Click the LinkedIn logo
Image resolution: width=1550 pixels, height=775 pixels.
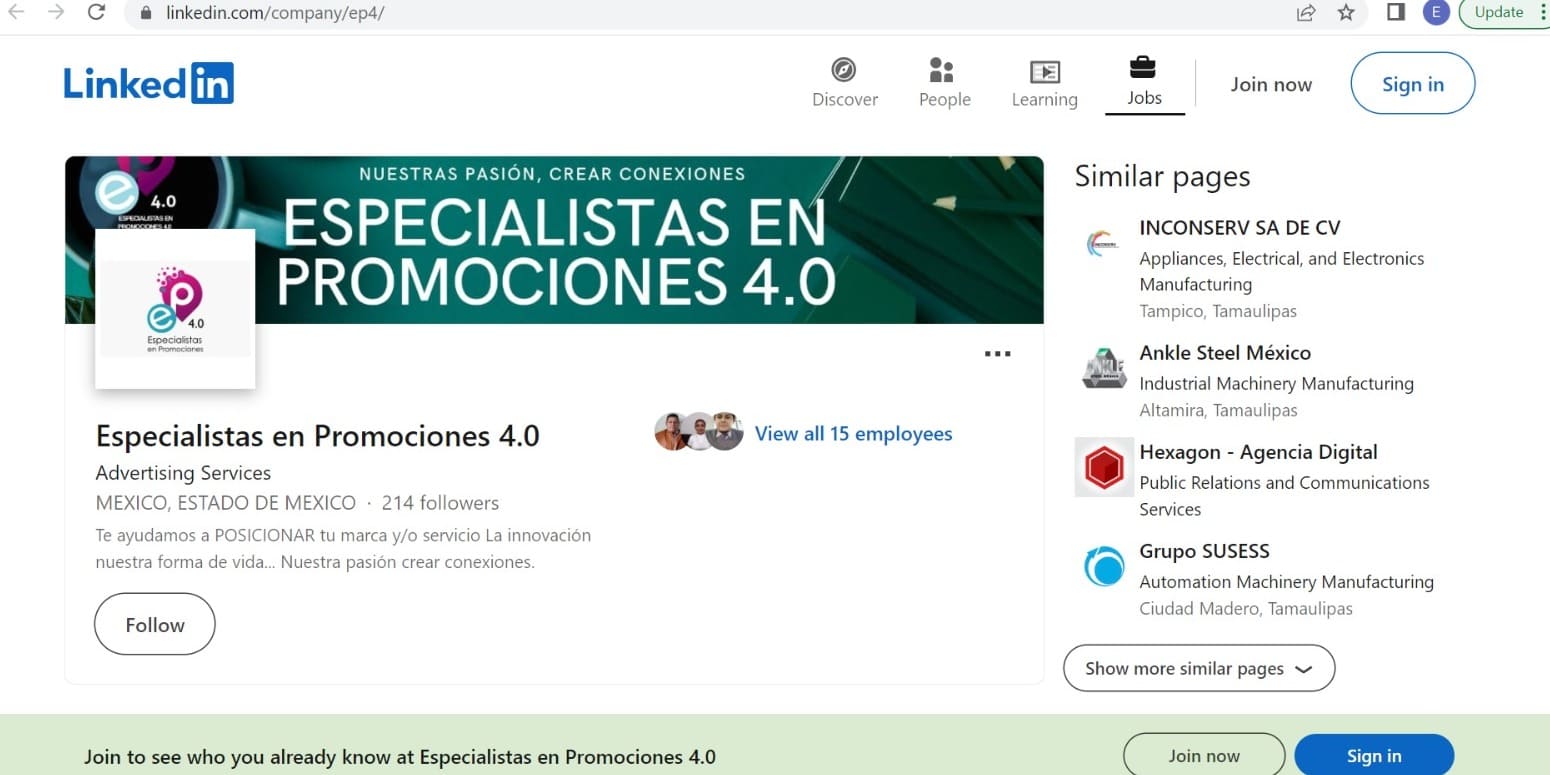pyautogui.click(x=148, y=83)
